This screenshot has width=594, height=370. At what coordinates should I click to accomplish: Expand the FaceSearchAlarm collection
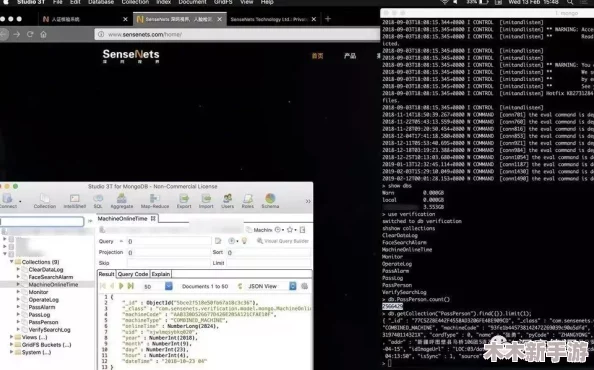click(18, 277)
